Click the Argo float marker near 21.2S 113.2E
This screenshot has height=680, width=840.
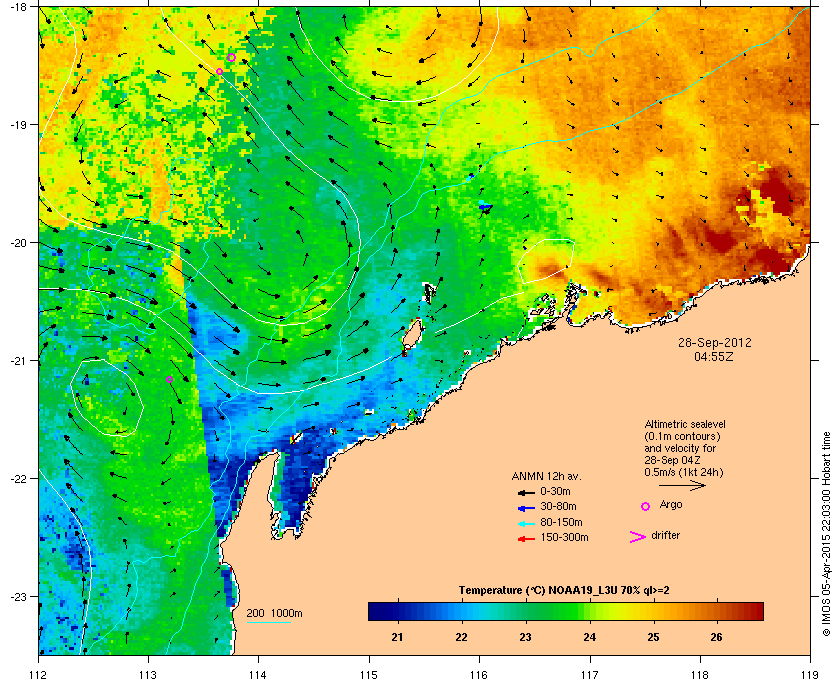pyautogui.click(x=169, y=379)
